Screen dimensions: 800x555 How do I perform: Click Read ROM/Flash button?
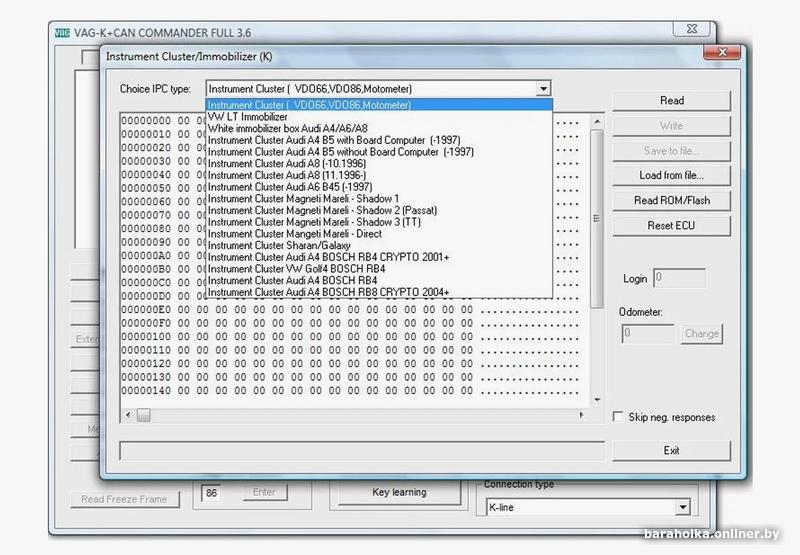[671, 200]
